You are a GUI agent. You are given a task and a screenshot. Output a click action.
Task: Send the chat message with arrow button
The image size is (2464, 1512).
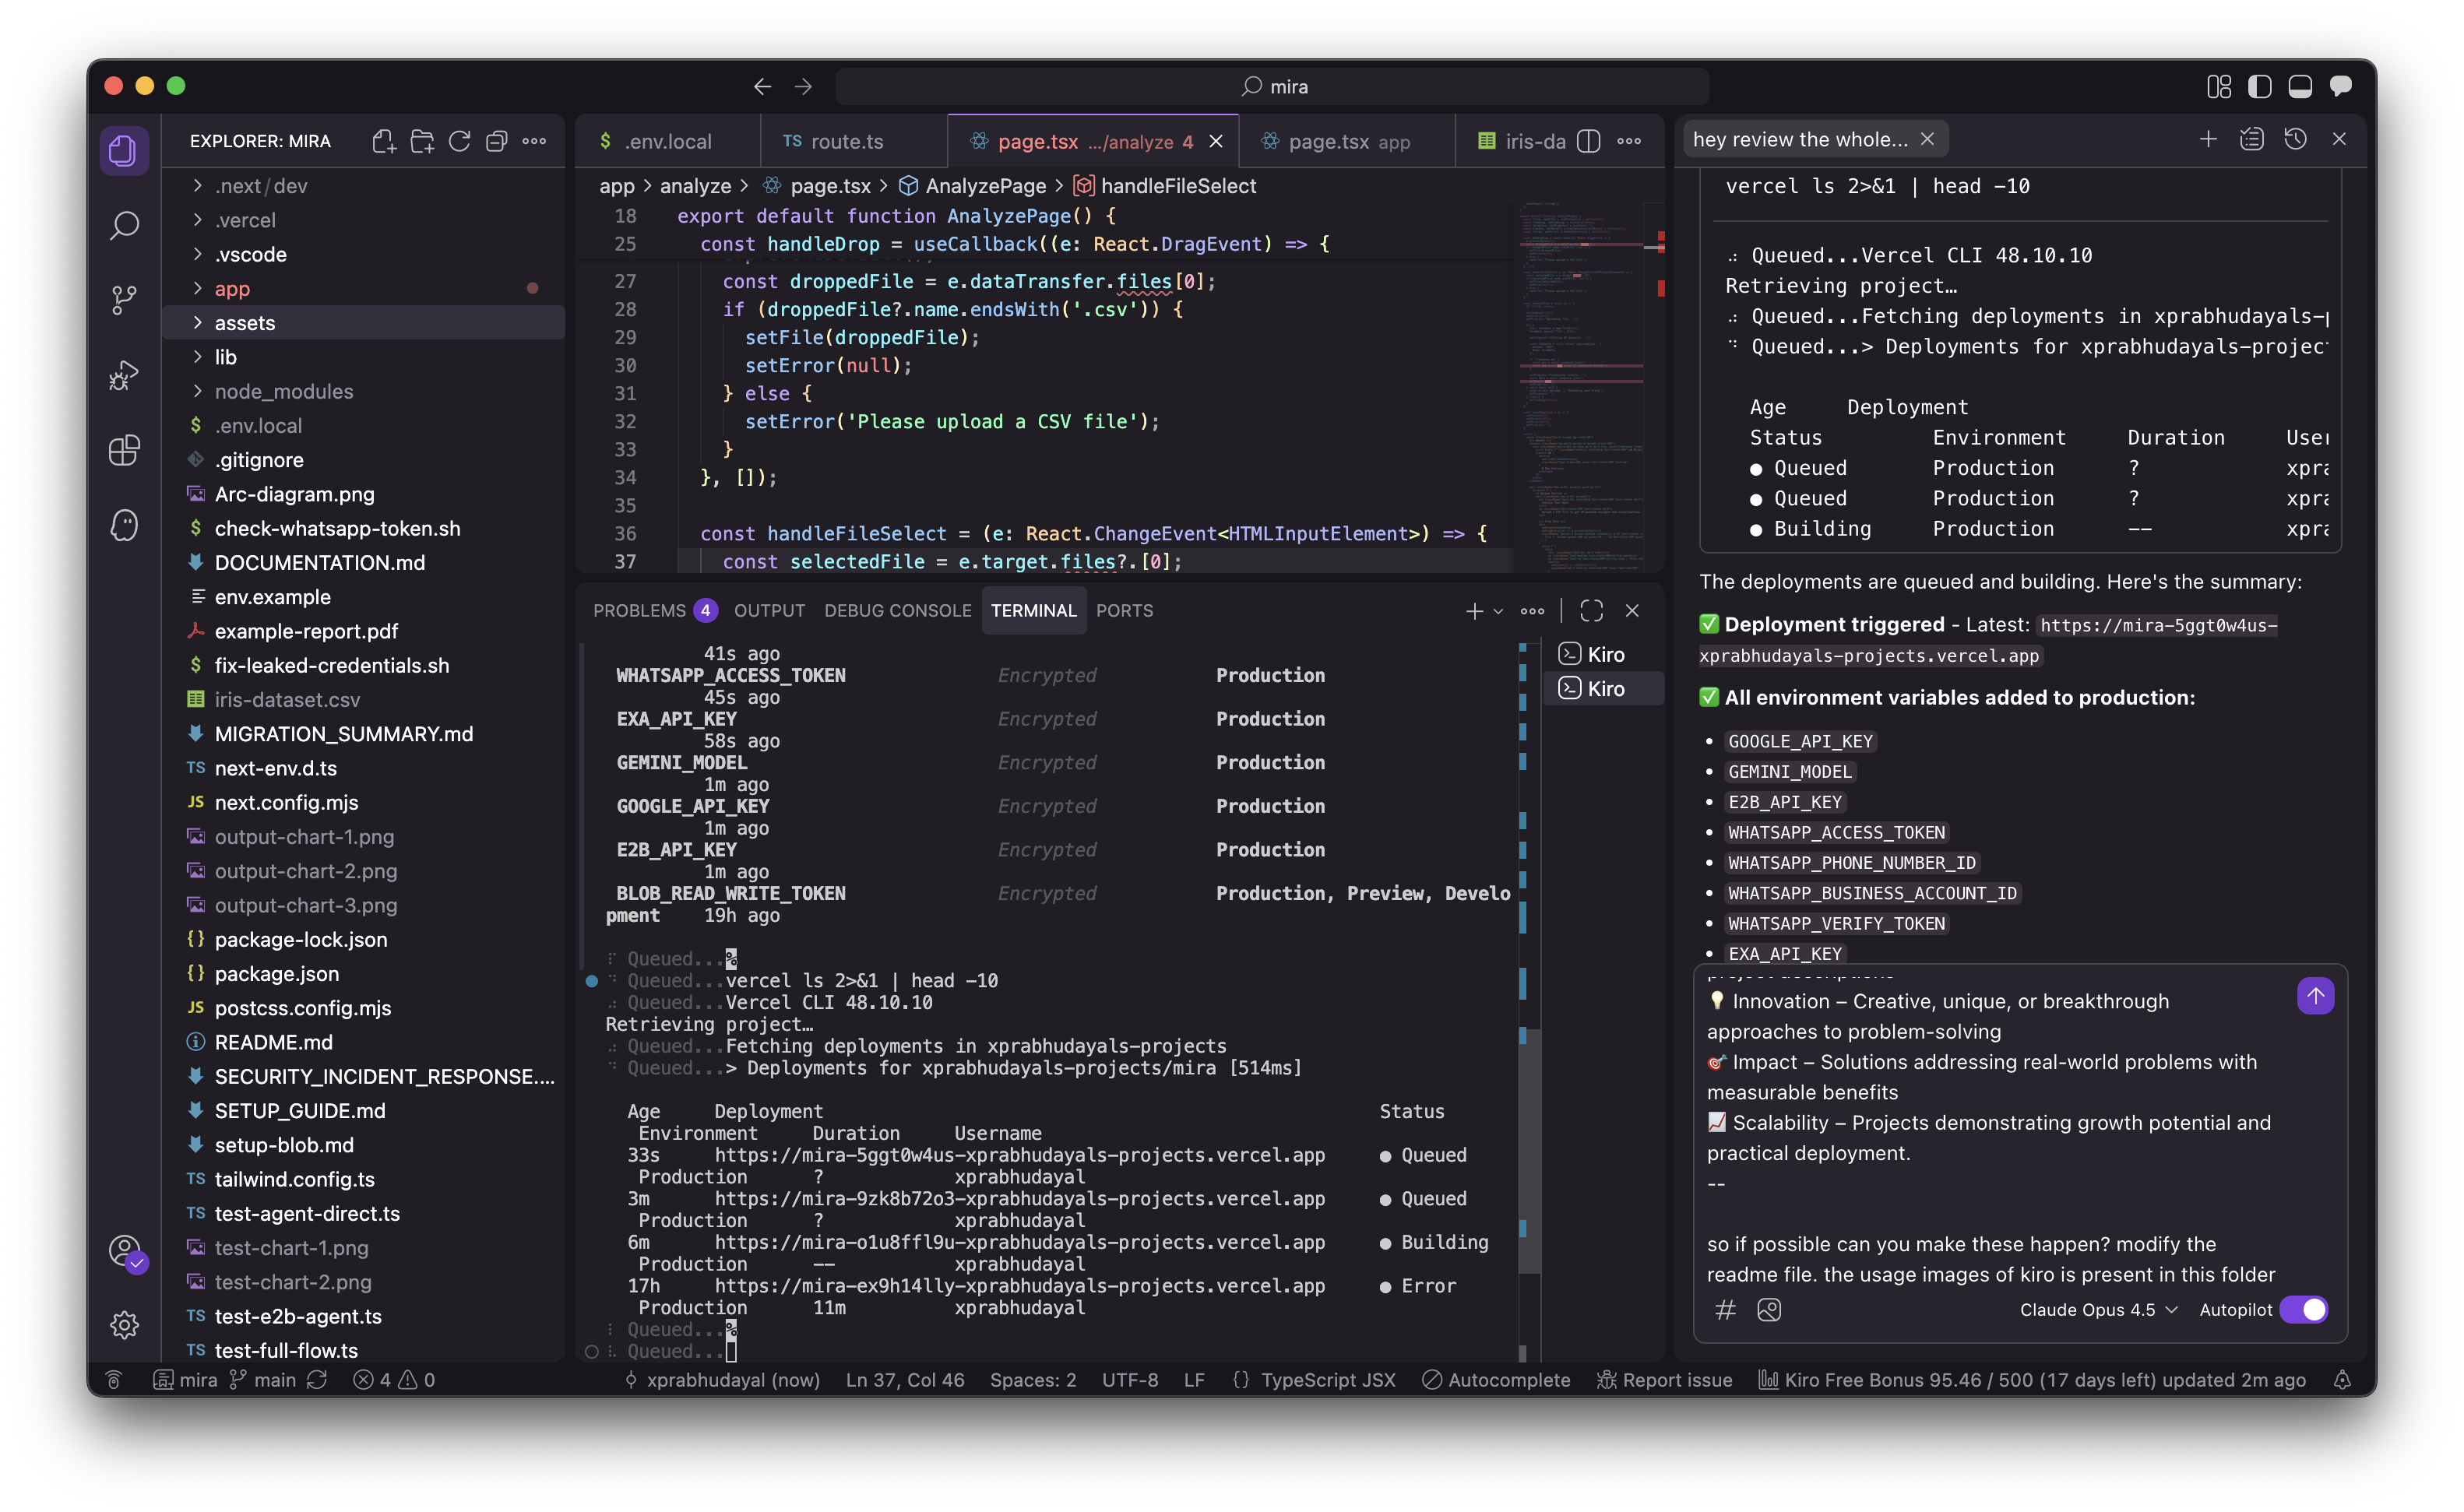(2315, 996)
